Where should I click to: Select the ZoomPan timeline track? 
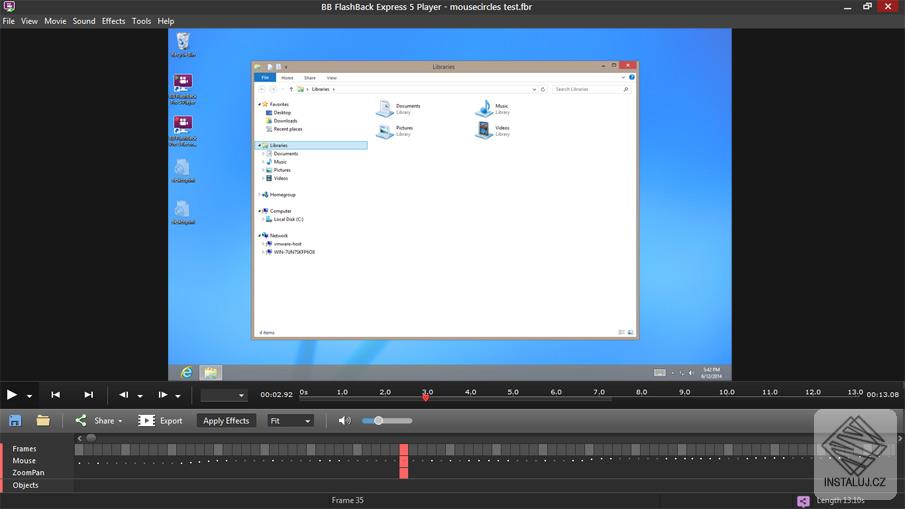[x=28, y=473]
